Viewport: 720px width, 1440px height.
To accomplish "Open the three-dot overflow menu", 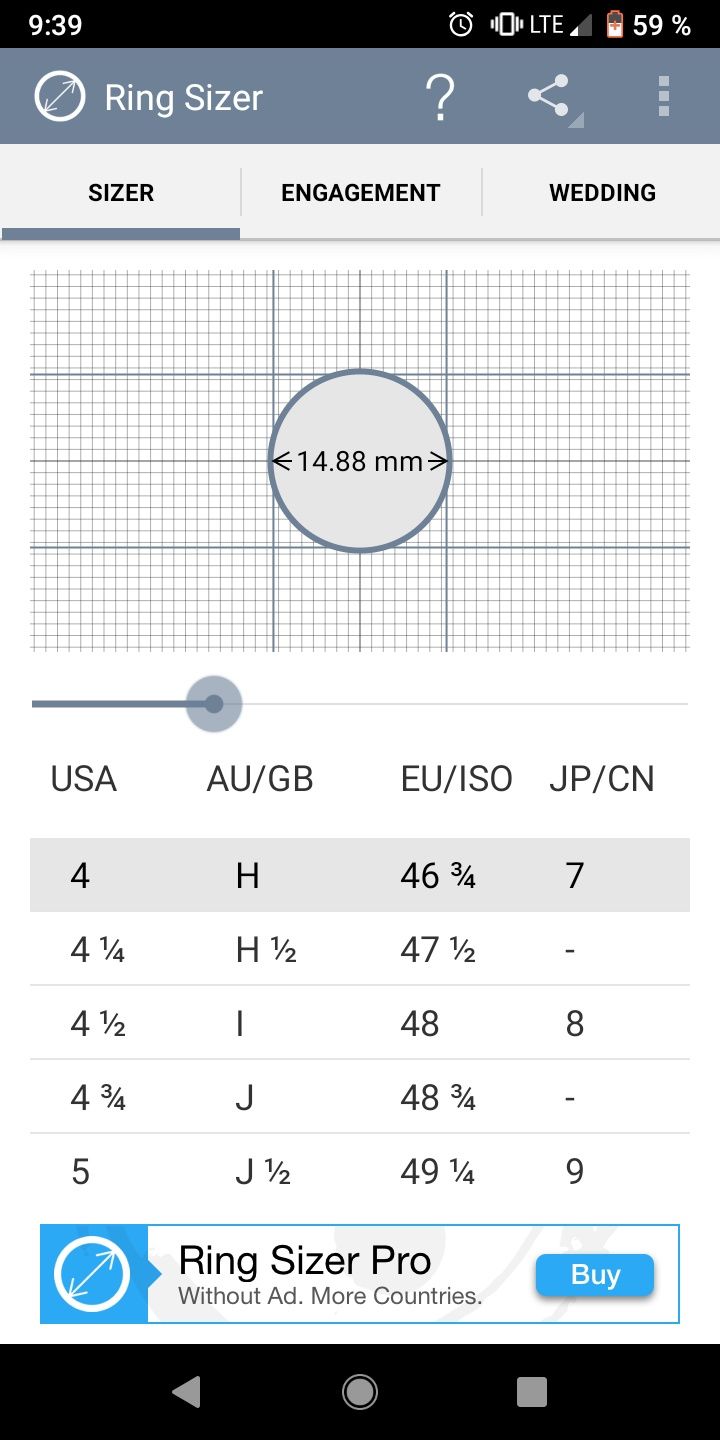I will pyautogui.click(x=663, y=97).
